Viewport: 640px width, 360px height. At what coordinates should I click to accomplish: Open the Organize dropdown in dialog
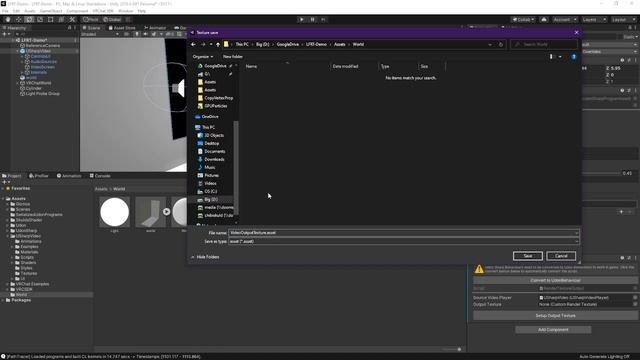click(202, 57)
